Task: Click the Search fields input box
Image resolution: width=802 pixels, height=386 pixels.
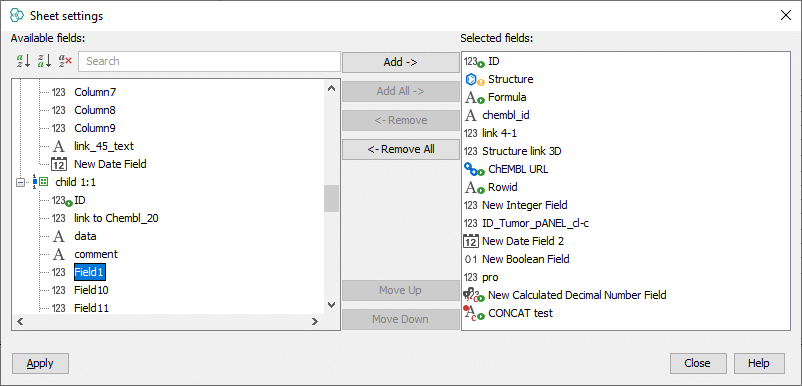Action: (209, 61)
